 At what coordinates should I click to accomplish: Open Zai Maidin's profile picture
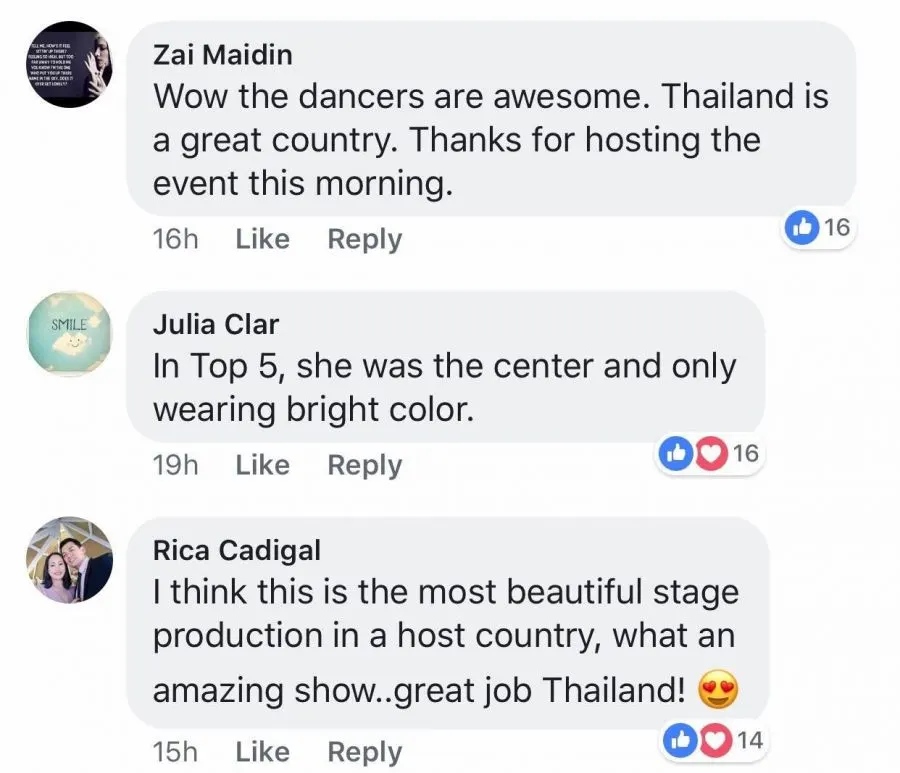click(x=68, y=64)
